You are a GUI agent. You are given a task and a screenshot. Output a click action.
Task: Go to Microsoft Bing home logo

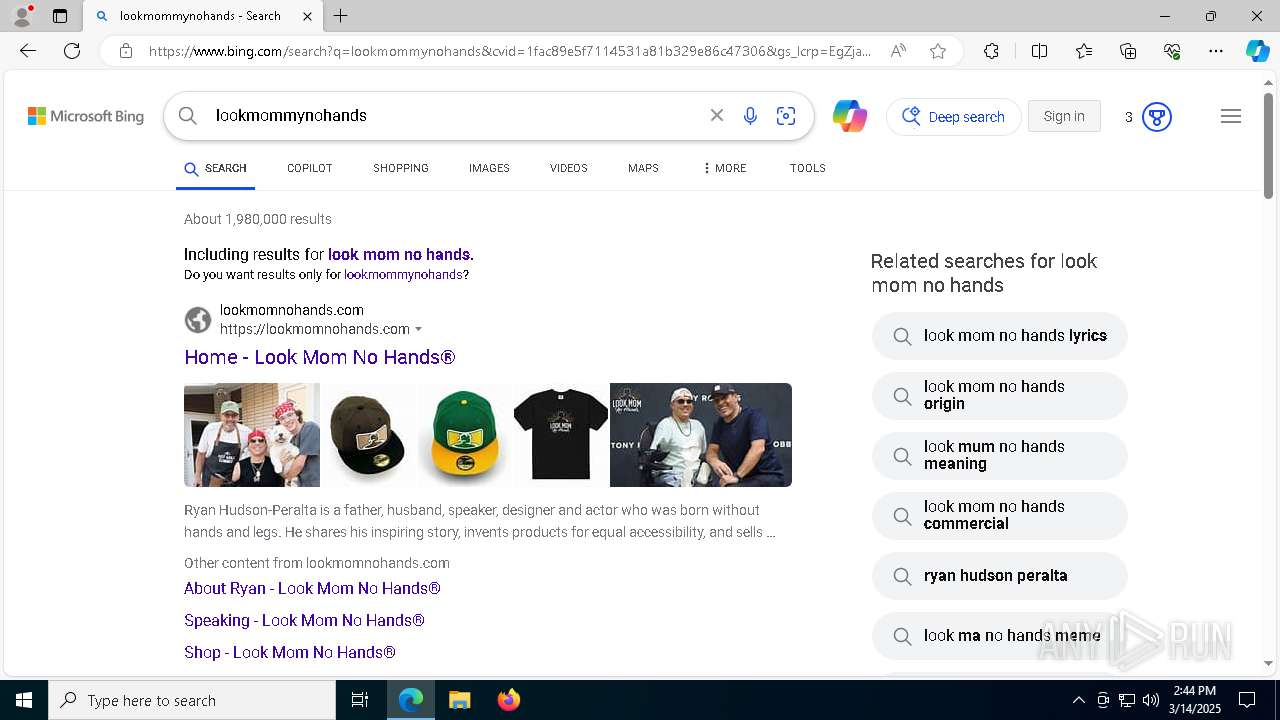click(x=86, y=116)
